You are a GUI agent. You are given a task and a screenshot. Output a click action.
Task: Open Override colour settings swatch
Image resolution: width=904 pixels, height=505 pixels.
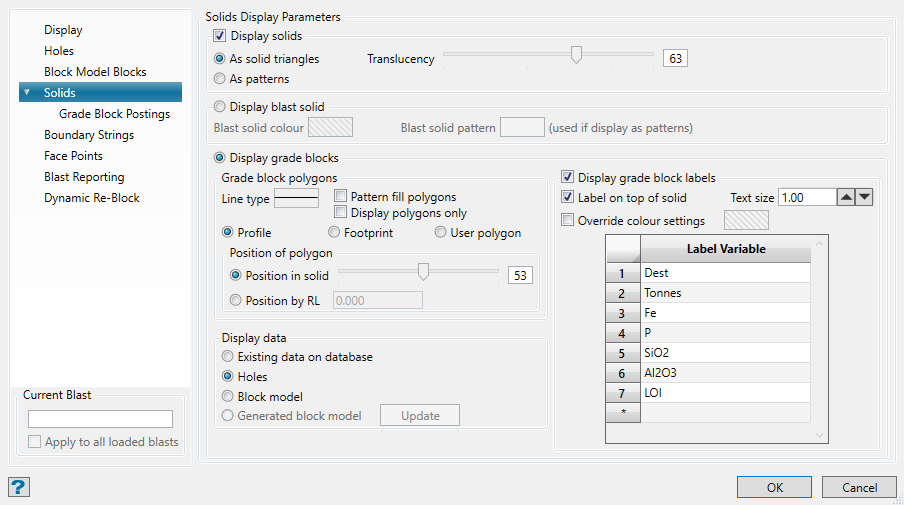click(747, 220)
